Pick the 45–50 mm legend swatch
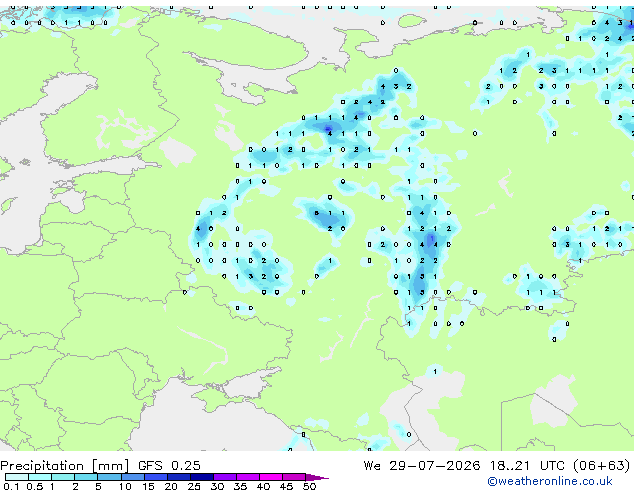The image size is (634, 490). click(294, 477)
